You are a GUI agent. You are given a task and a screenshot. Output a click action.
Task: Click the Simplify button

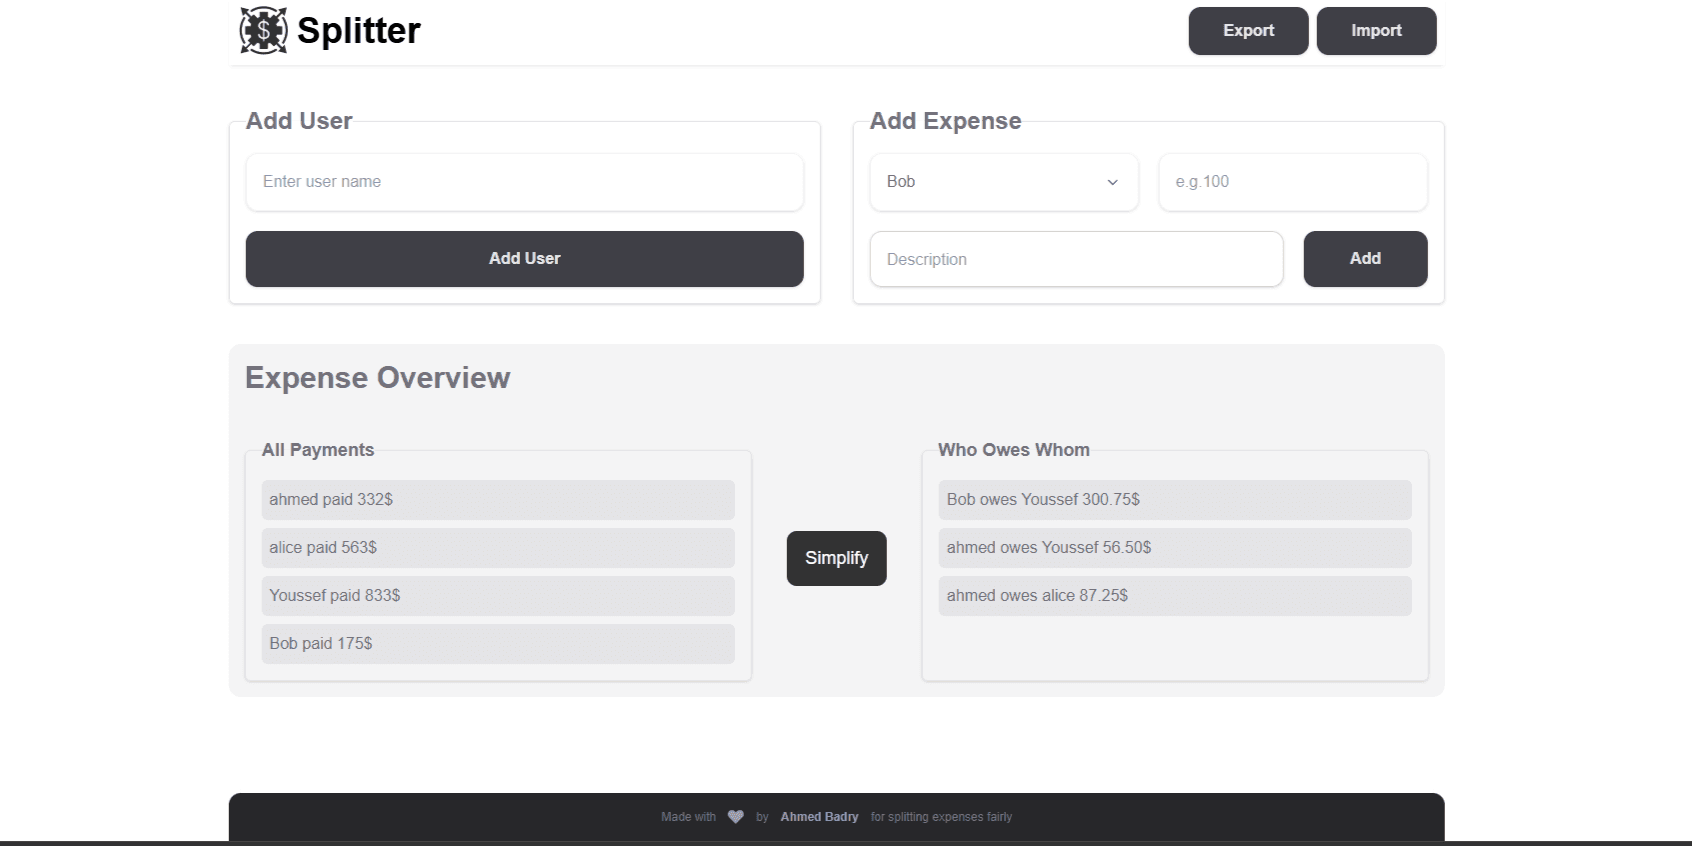(836, 558)
